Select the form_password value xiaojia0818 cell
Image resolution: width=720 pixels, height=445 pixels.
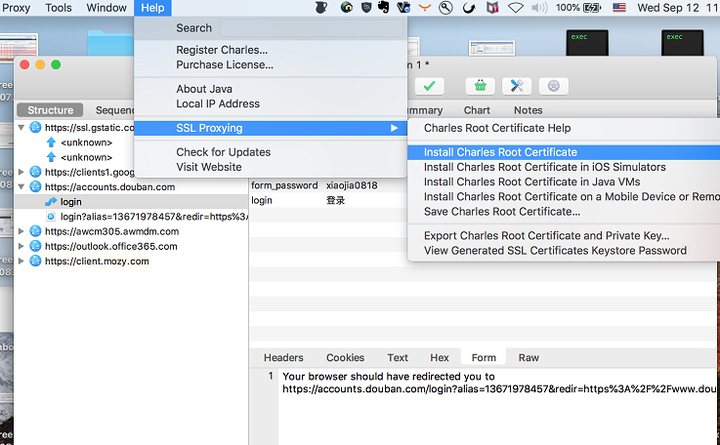point(352,185)
